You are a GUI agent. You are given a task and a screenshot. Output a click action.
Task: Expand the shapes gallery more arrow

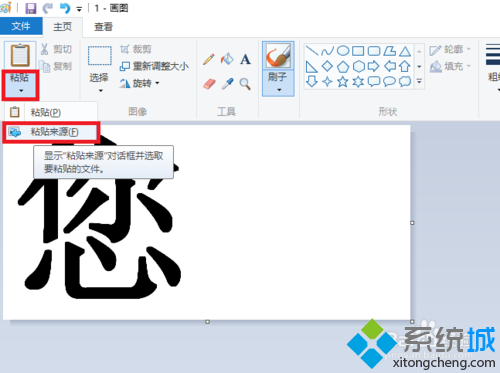click(x=419, y=81)
